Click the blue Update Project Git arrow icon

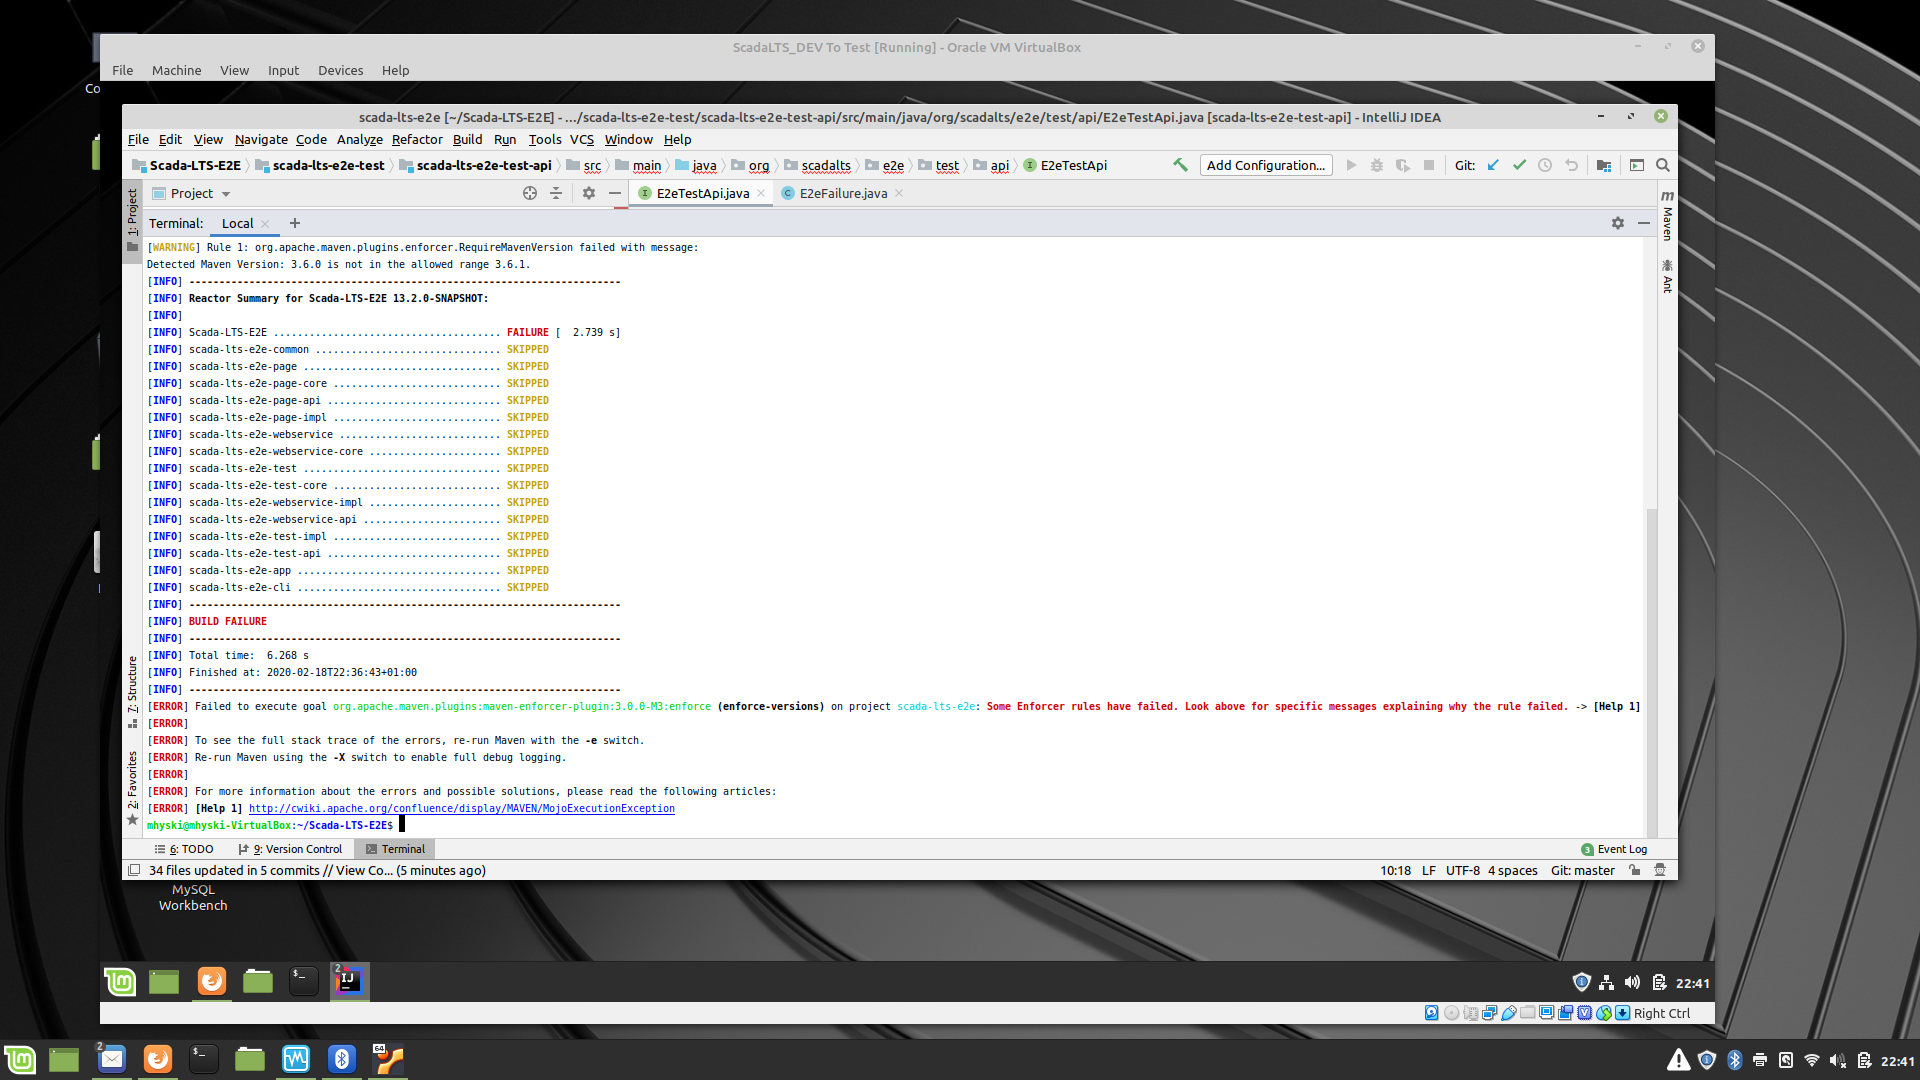click(1493, 165)
